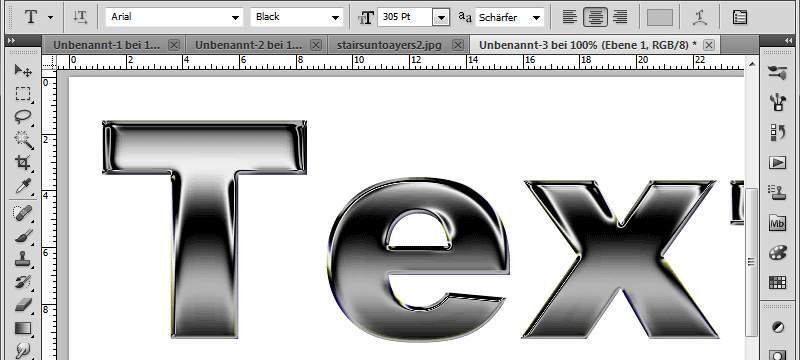Open the text color swatch

pos(660,17)
